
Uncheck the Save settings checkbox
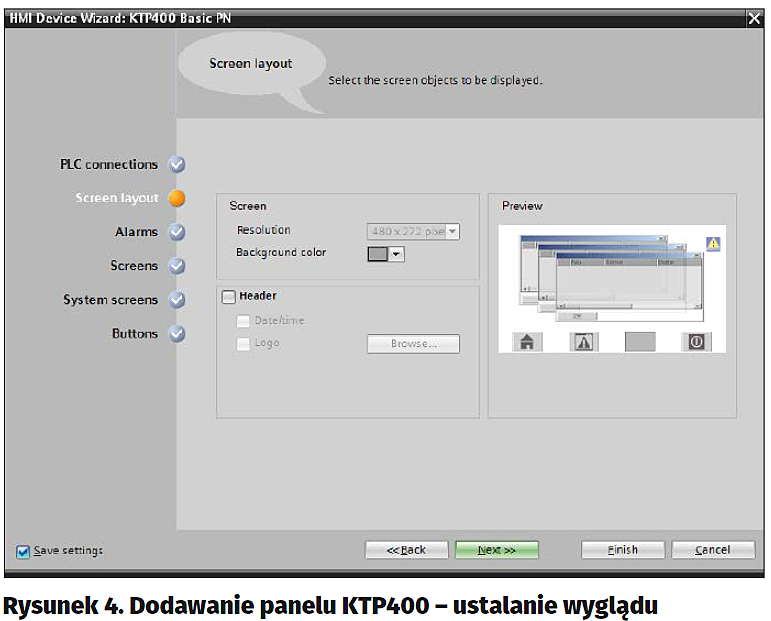click(23, 551)
